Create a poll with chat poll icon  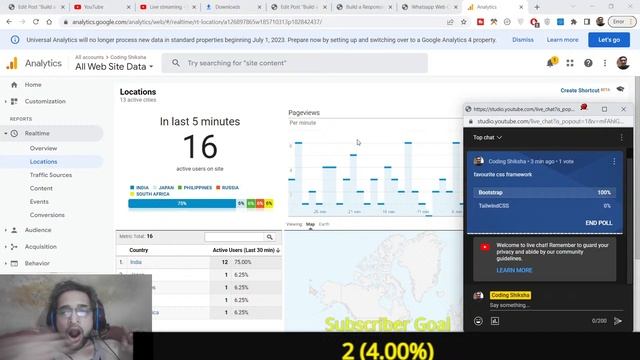pos(495,321)
